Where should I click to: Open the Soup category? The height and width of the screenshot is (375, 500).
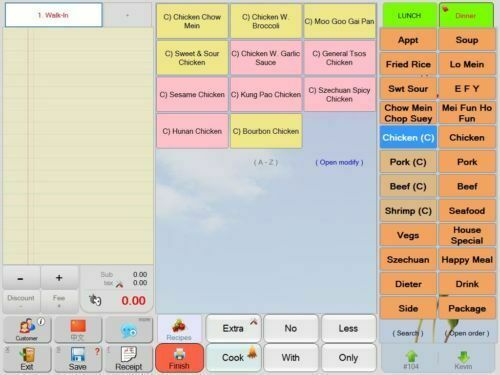click(467, 40)
